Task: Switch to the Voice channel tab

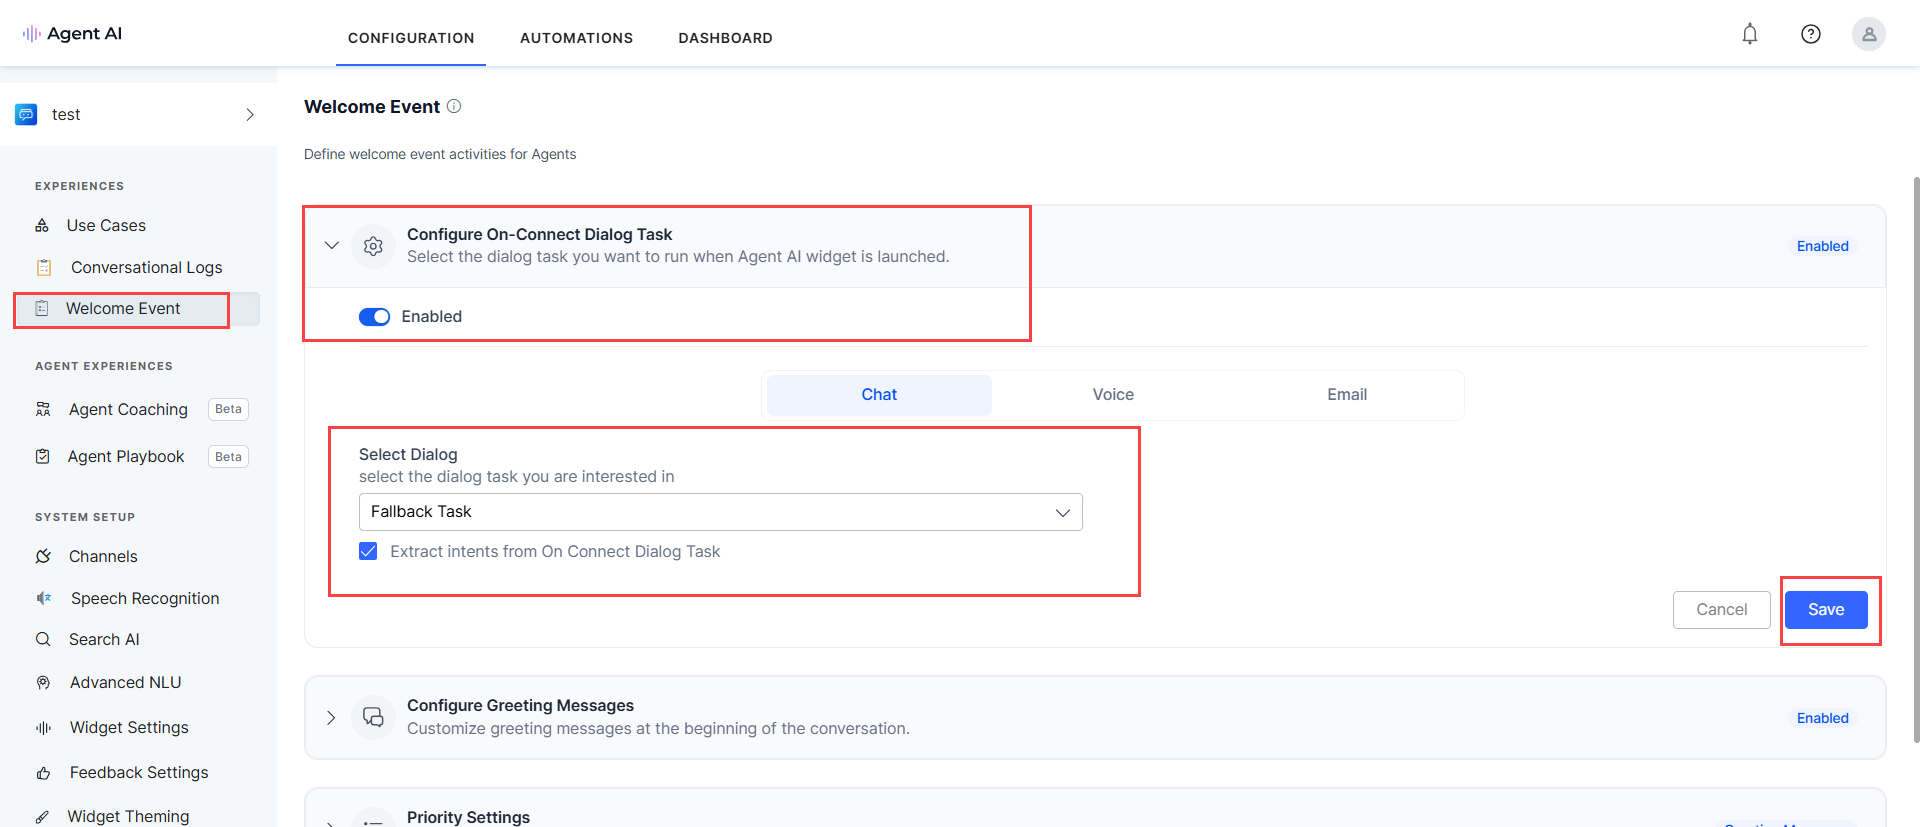Action: (x=1112, y=395)
